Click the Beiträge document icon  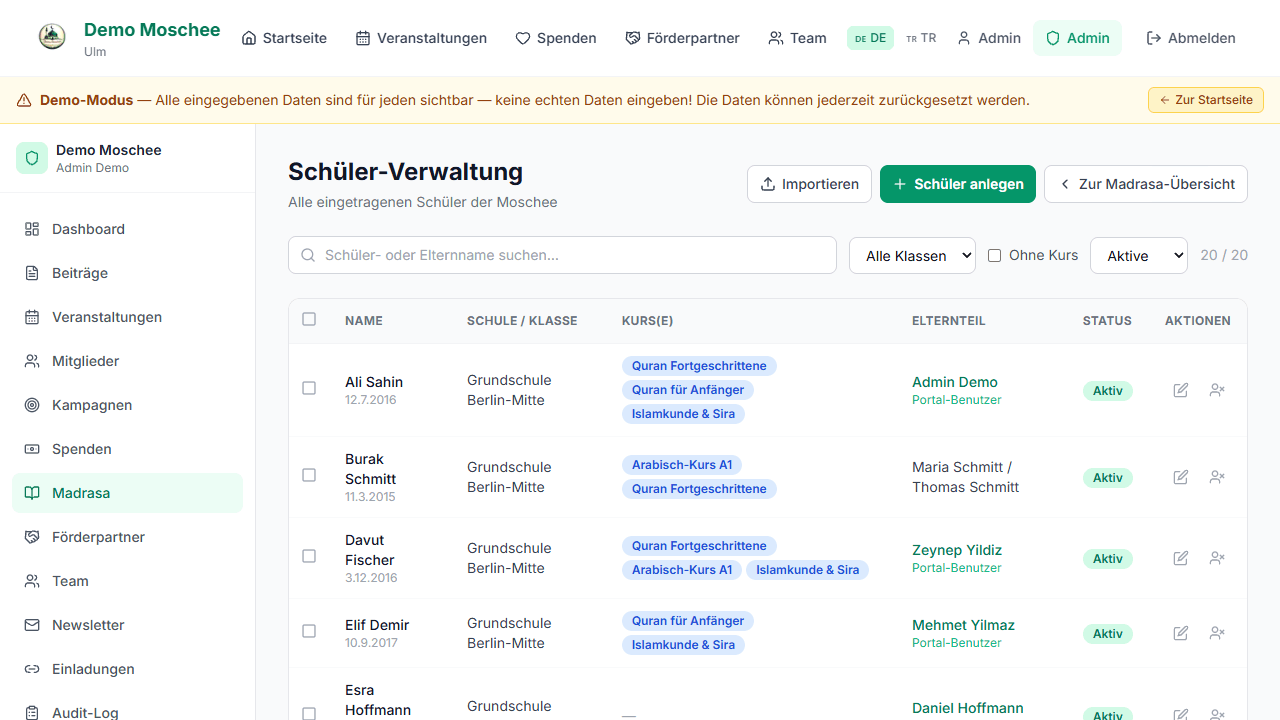point(32,273)
